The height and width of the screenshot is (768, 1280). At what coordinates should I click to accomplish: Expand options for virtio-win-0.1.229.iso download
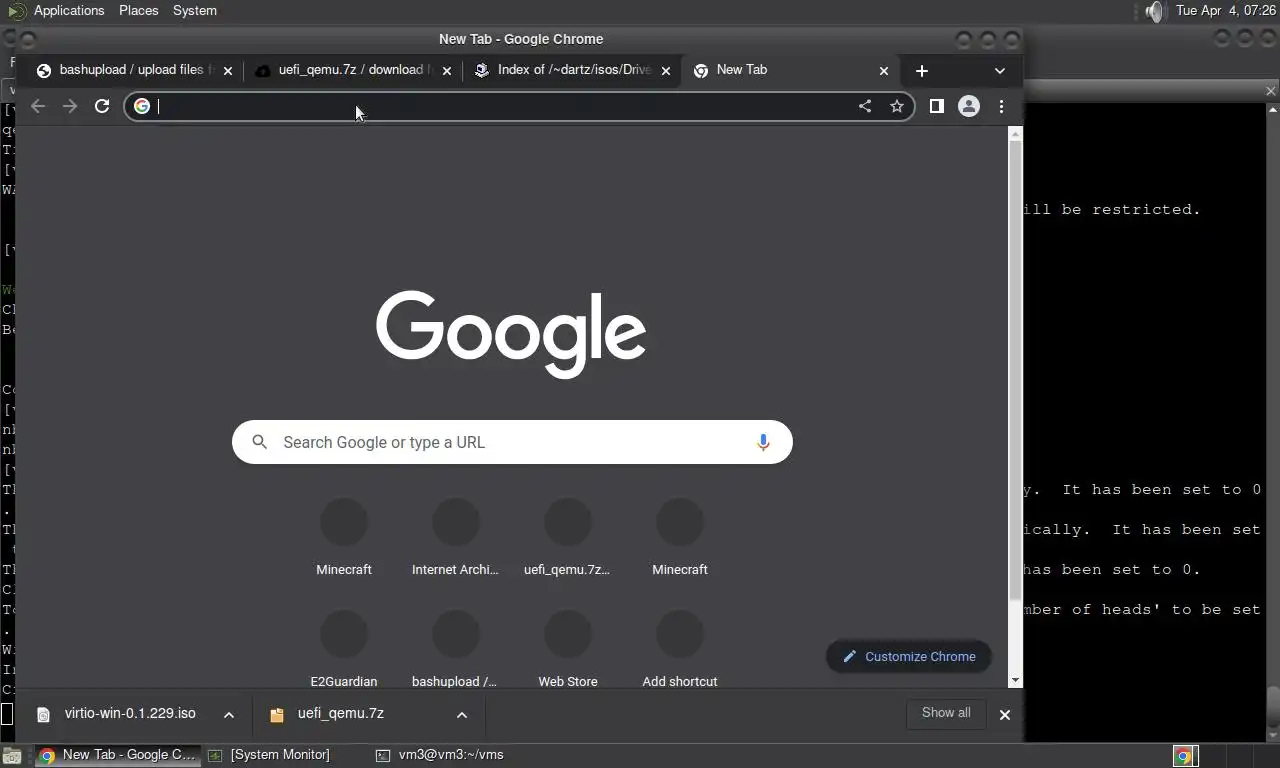pyautogui.click(x=229, y=714)
